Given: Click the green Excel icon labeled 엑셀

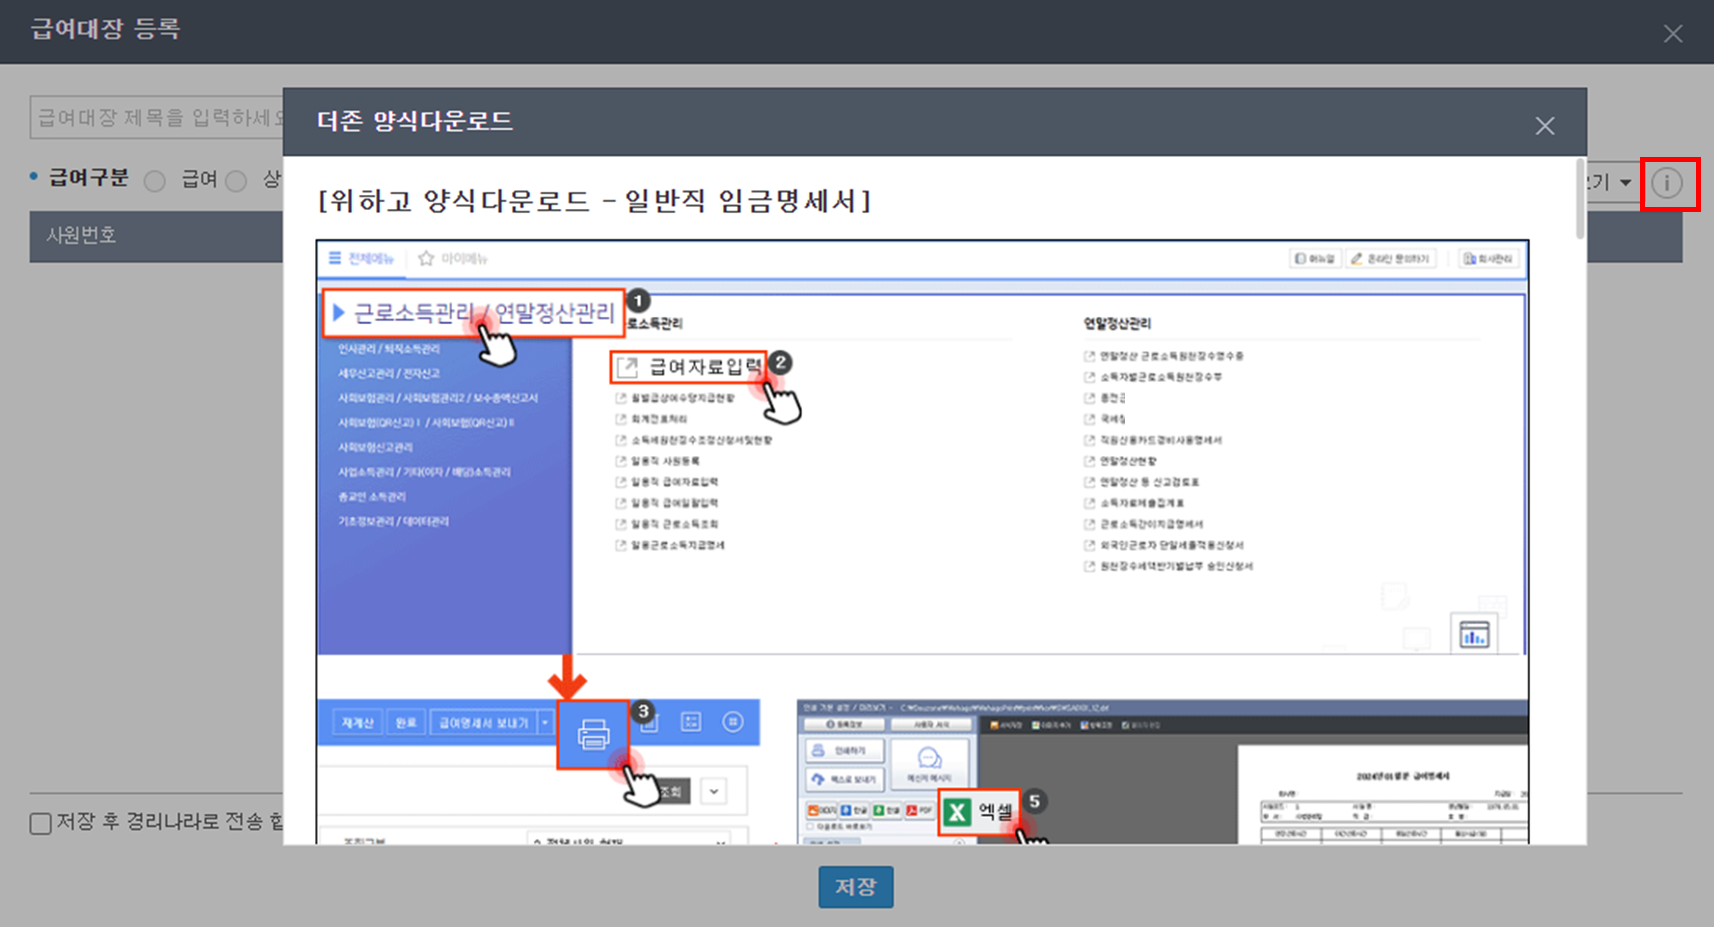Looking at the screenshot, I should tap(958, 812).
